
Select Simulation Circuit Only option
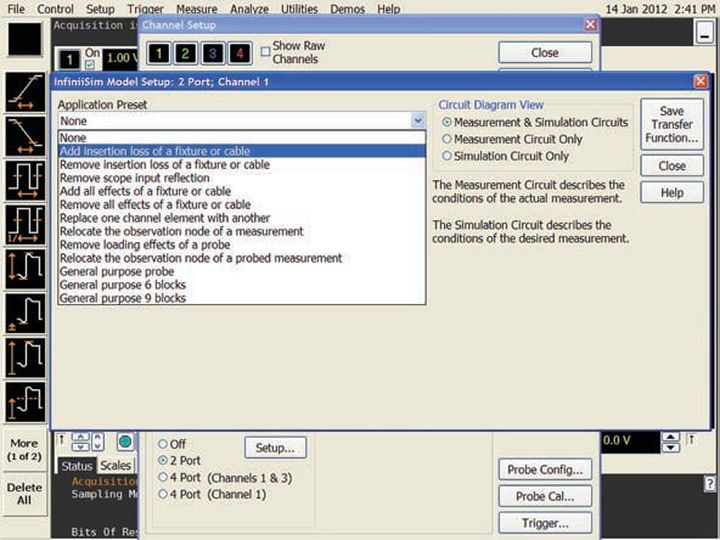[505, 156]
